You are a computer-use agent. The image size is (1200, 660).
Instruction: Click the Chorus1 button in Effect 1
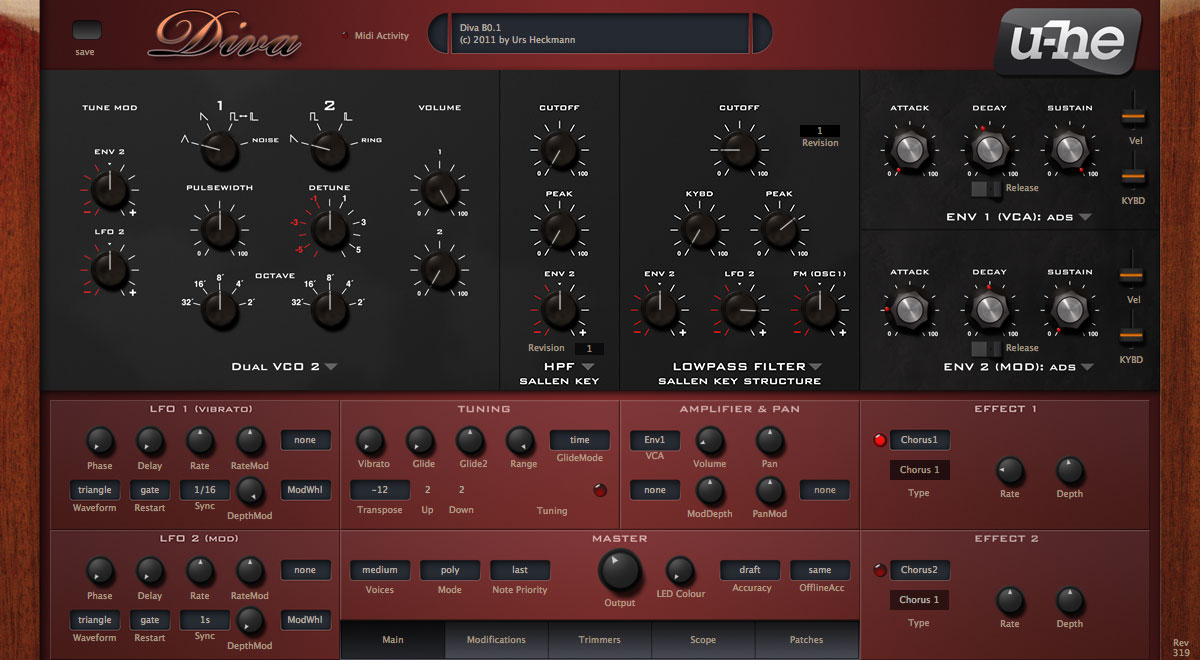920,440
